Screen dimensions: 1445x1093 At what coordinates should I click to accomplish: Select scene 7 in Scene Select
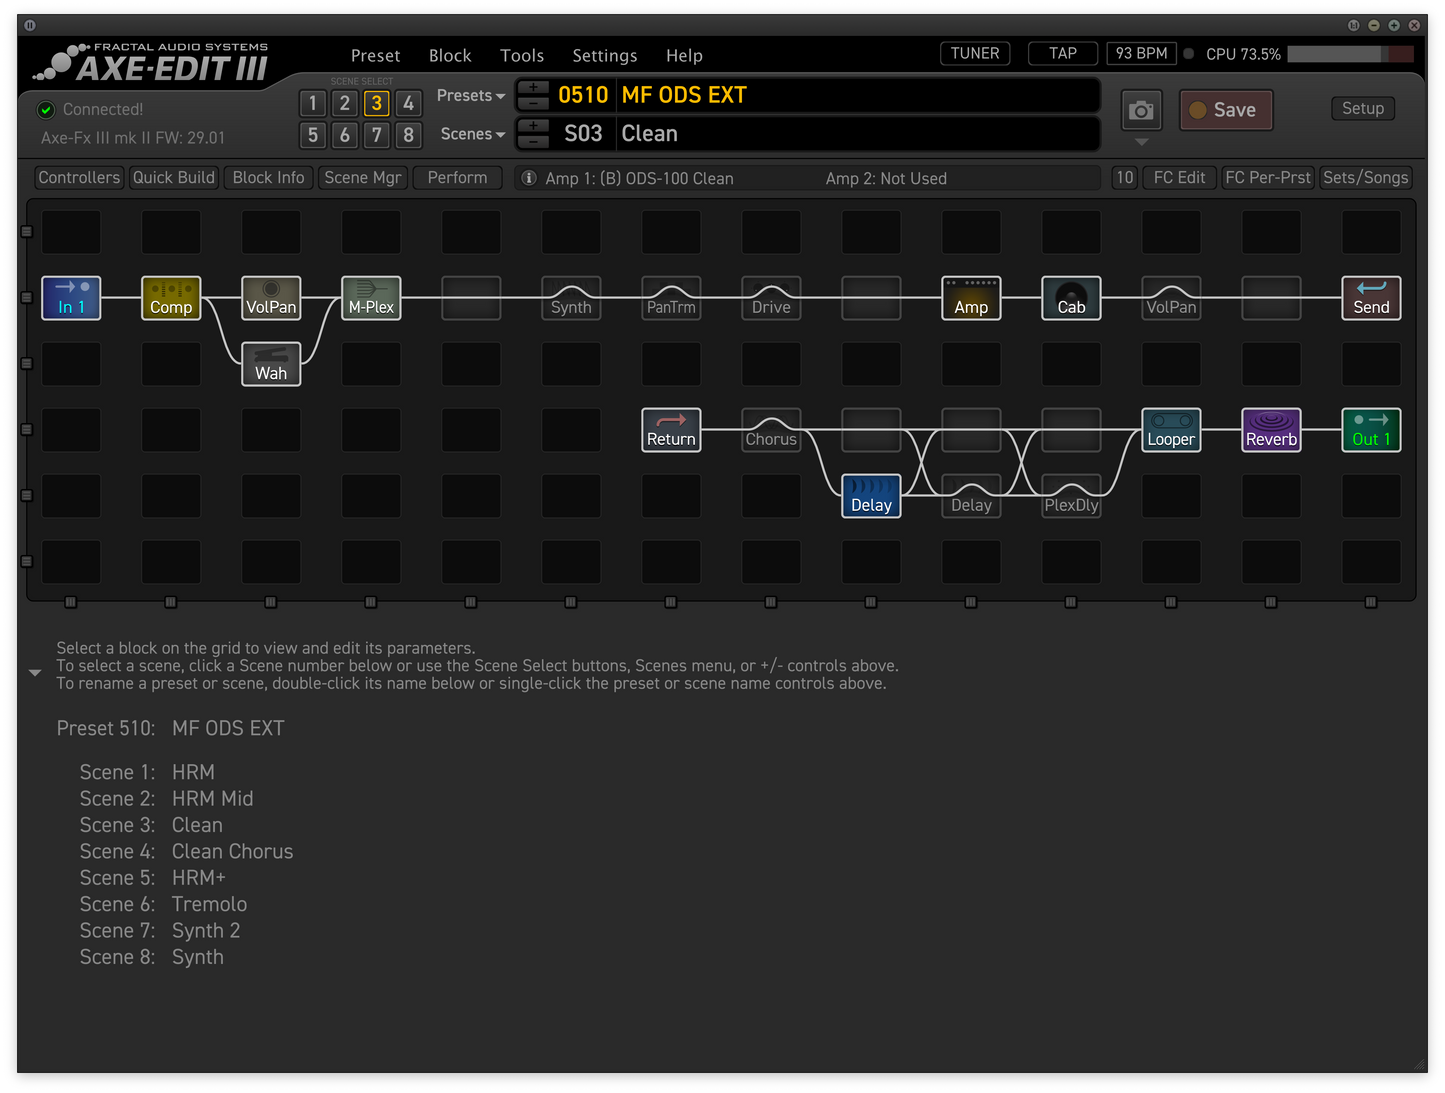click(376, 135)
